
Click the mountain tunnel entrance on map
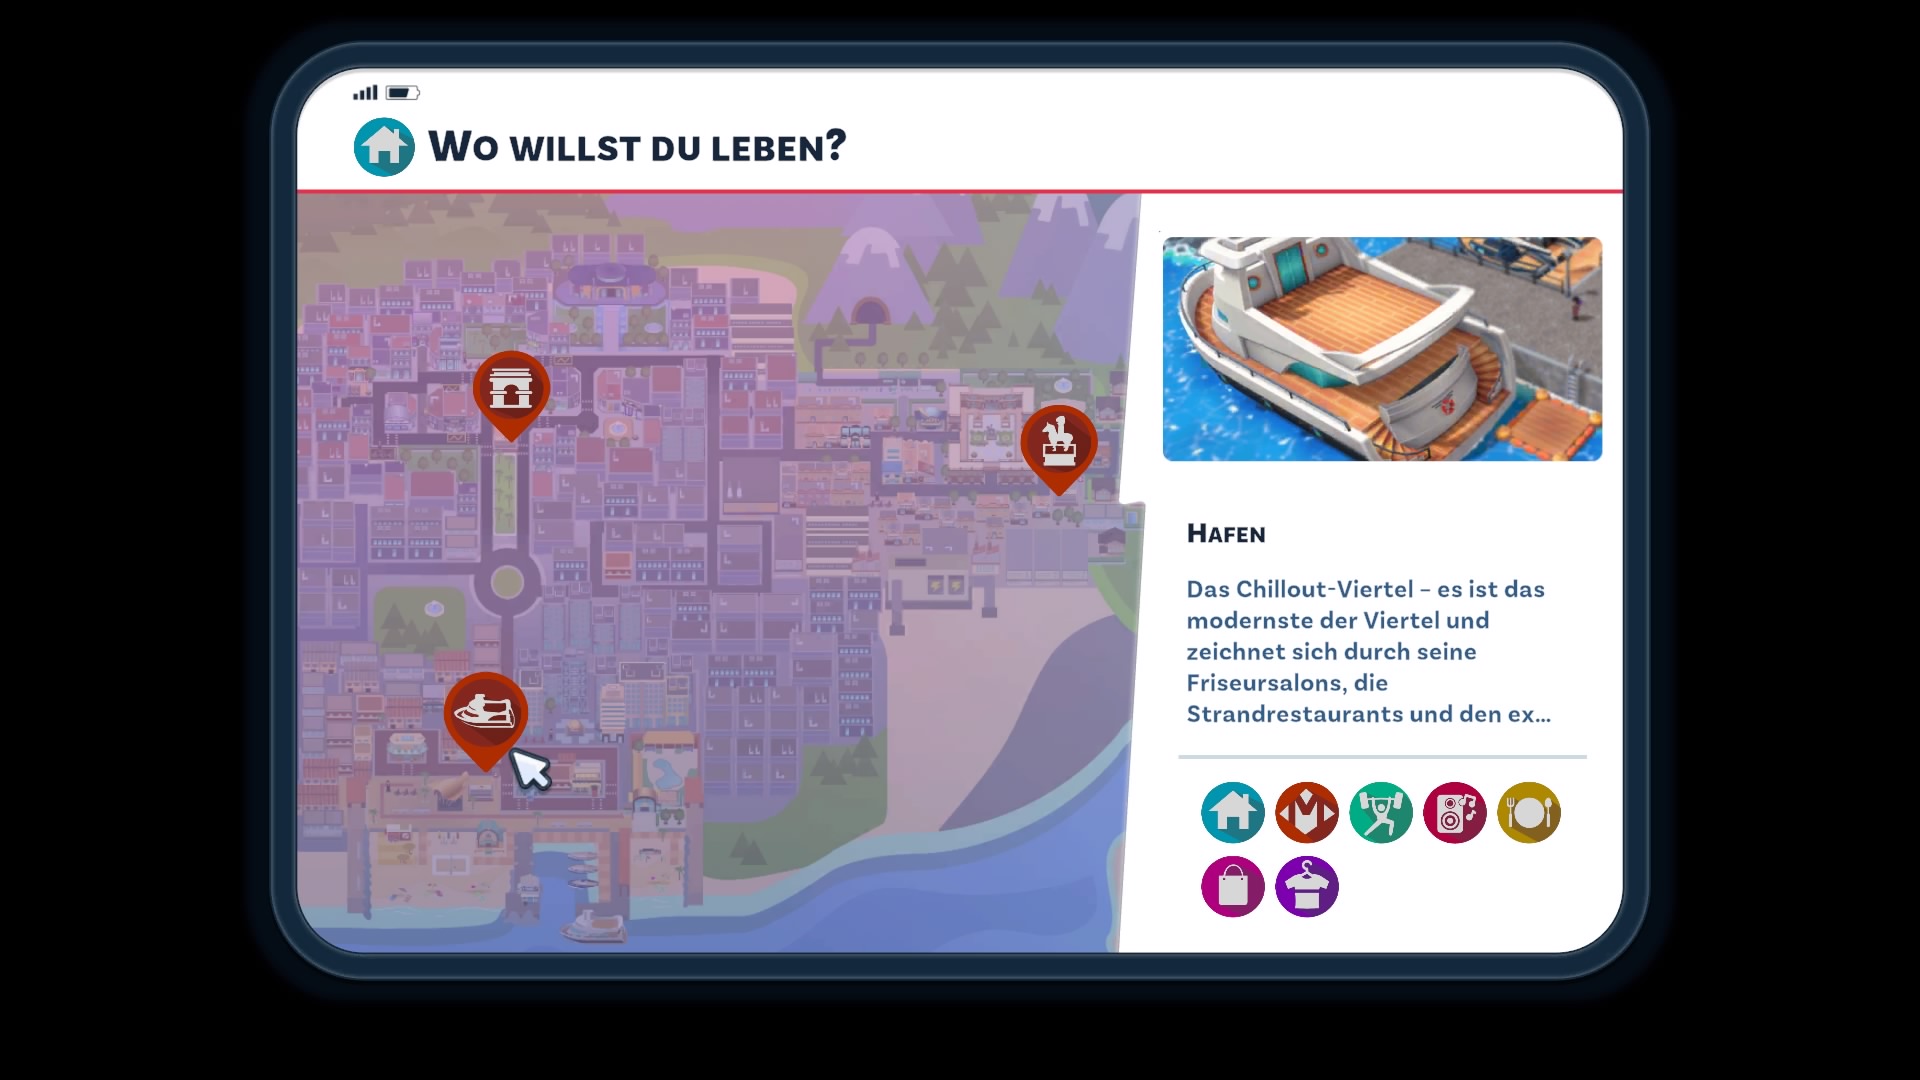869,310
